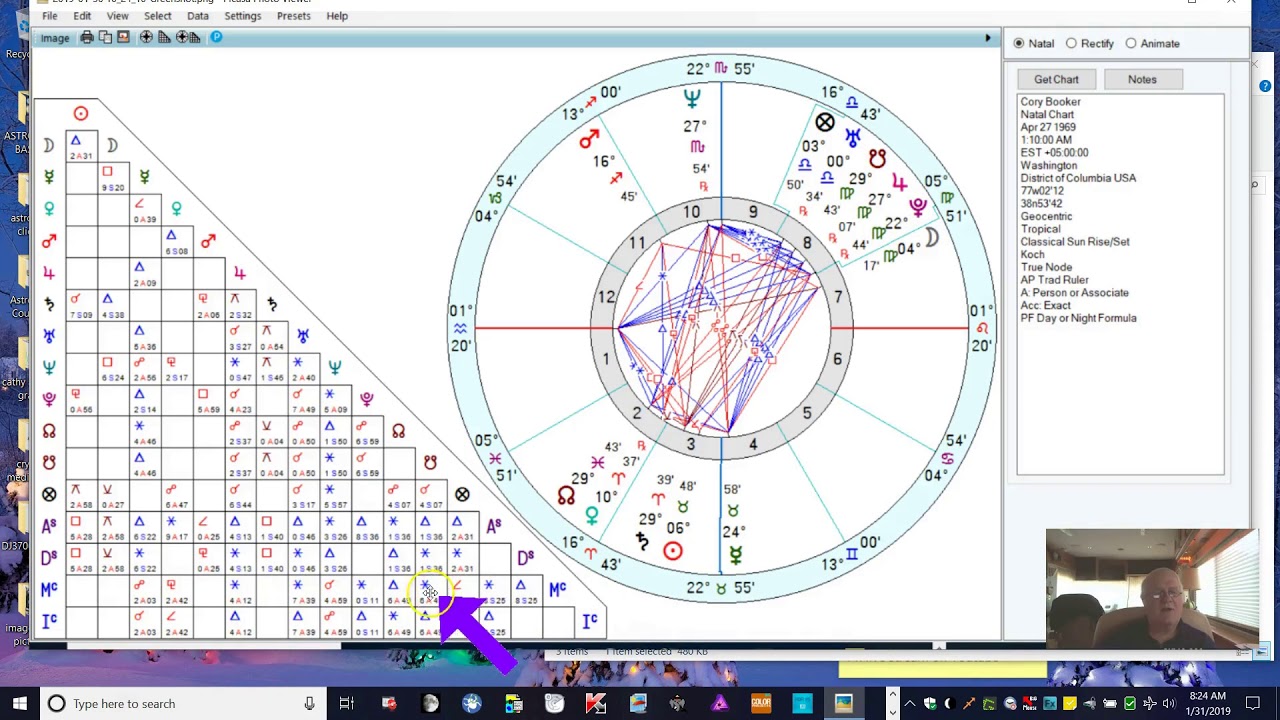
Task: Click the Ic label at grid's right edge
Action: 590,621
